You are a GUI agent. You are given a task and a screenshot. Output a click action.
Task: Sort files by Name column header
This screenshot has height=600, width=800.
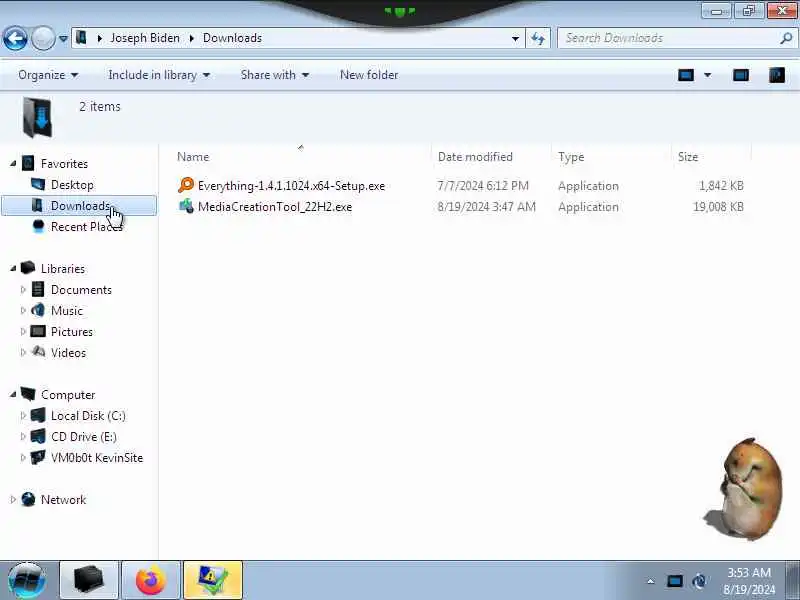point(303,157)
